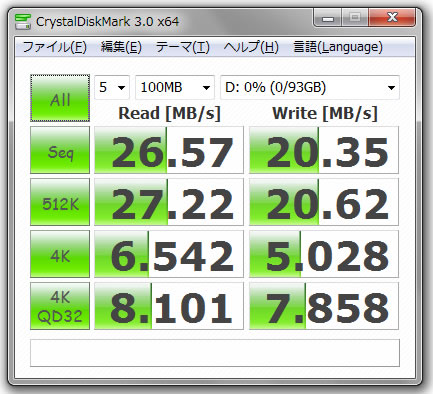
Task: Select the 512K write result 20.62
Action: pyautogui.click(x=324, y=202)
